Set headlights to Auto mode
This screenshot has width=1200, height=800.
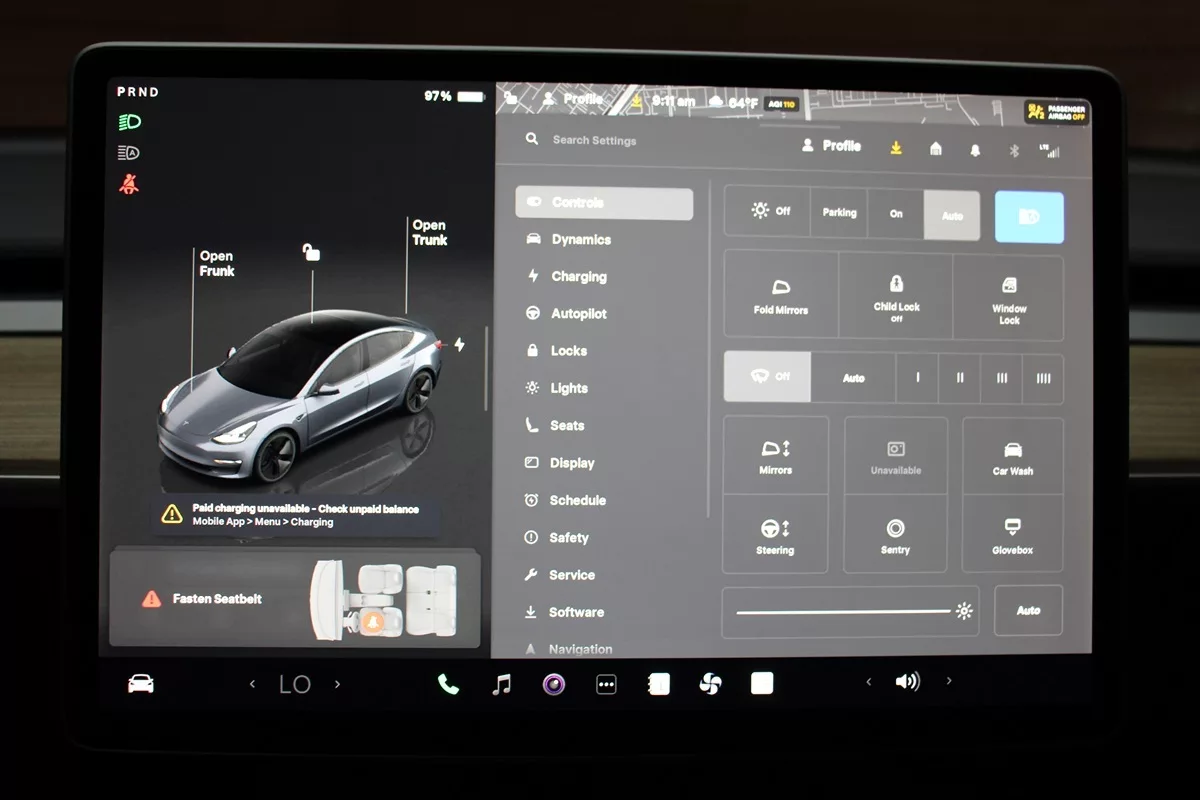[952, 214]
